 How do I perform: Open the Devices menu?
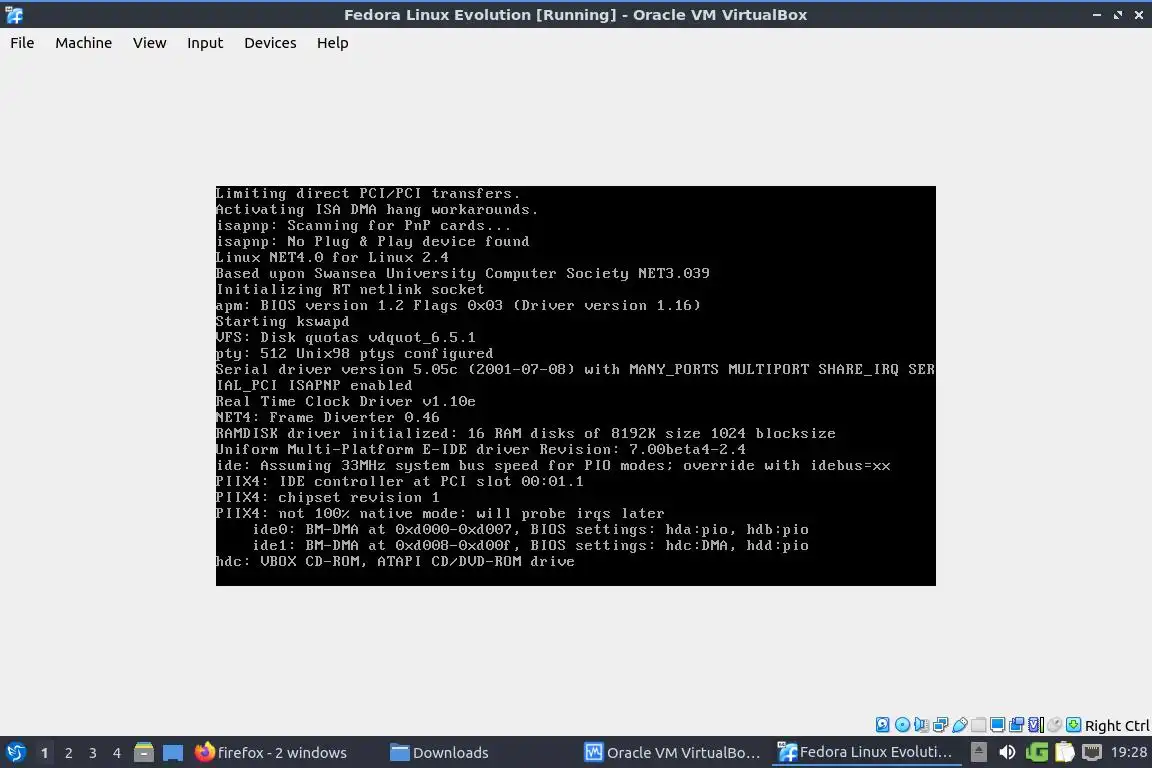pos(270,43)
